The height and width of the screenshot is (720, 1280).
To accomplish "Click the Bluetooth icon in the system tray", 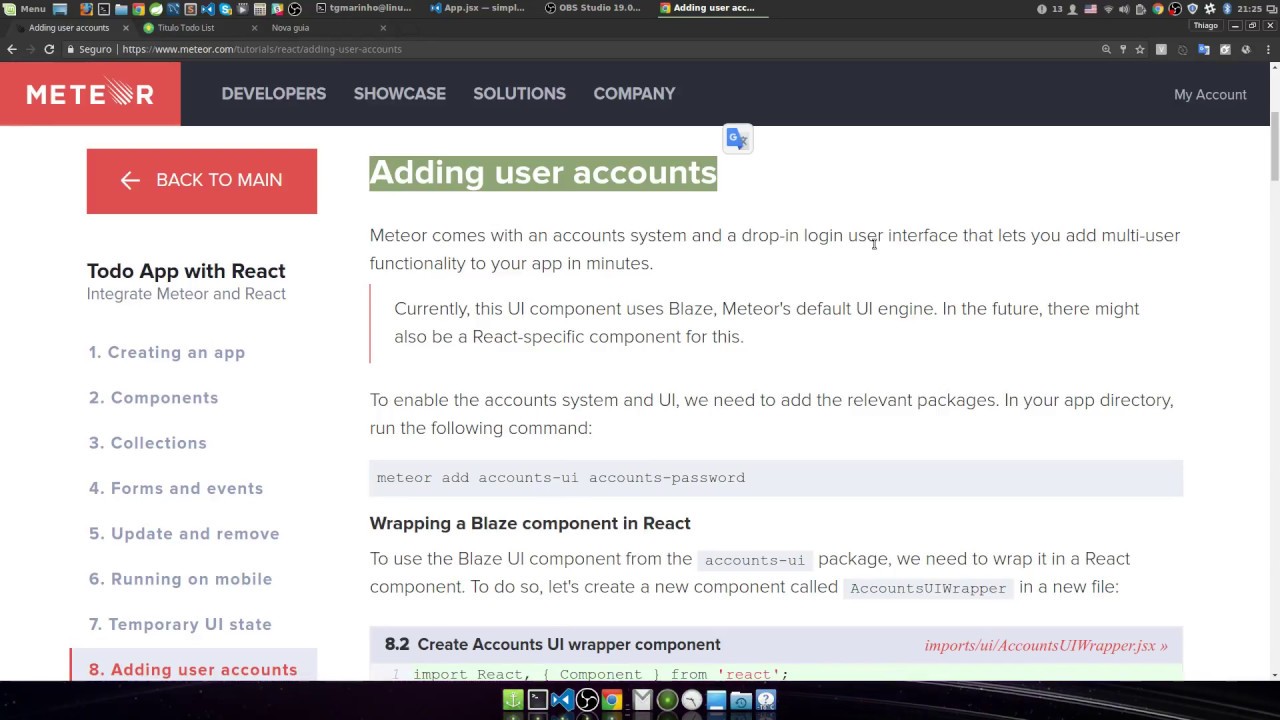I will [1227, 8].
